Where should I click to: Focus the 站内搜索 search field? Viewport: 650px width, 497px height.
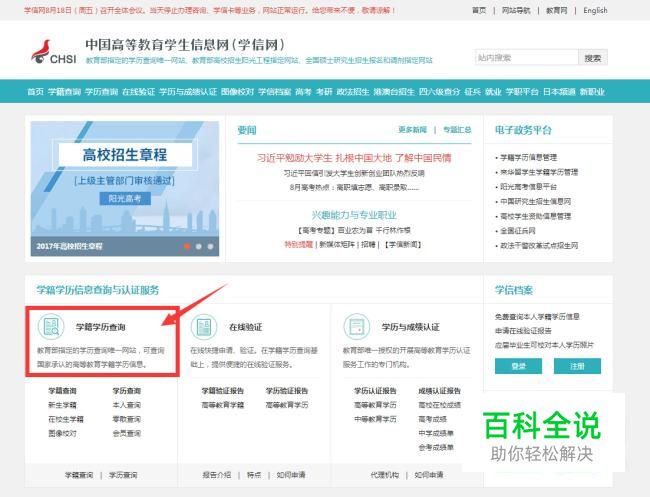[x=526, y=57]
